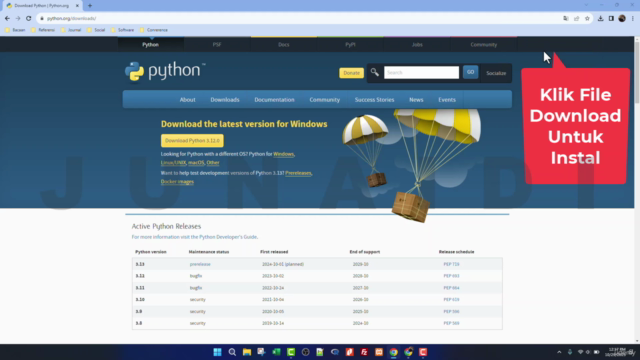Image resolution: width=640 pixels, height=360 pixels.
Task: Click the GO search button
Action: click(470, 72)
